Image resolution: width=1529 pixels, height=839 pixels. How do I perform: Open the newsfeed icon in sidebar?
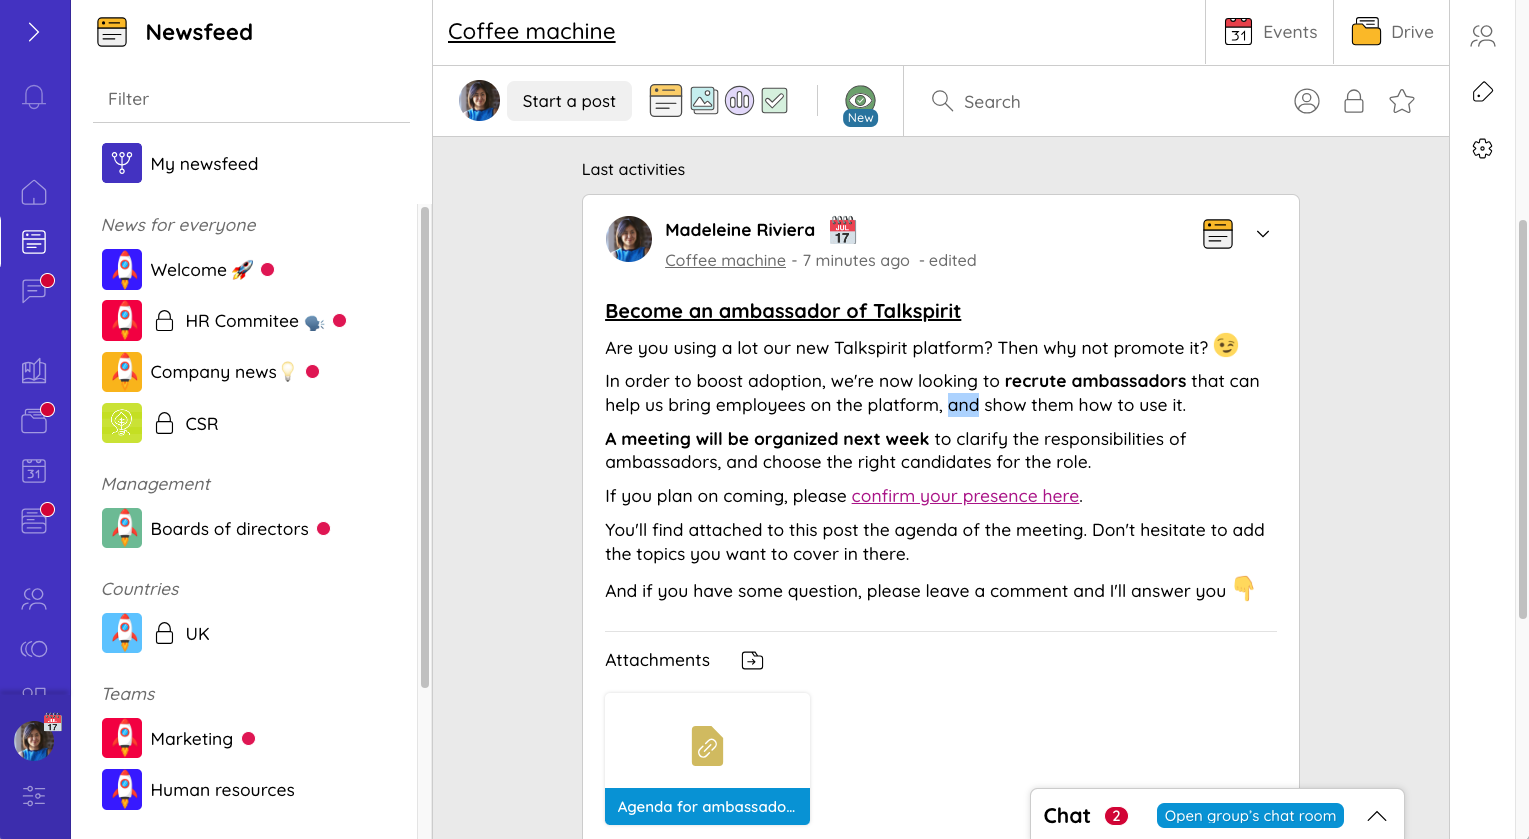pyautogui.click(x=34, y=241)
